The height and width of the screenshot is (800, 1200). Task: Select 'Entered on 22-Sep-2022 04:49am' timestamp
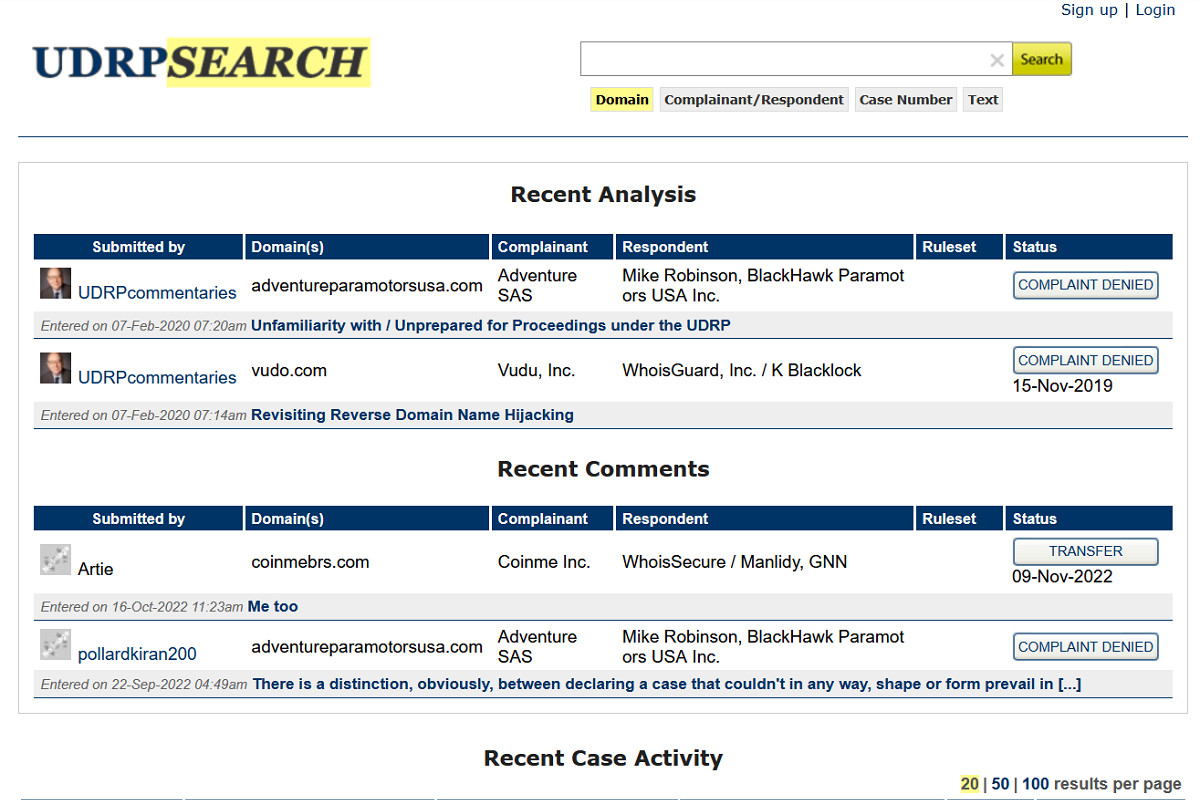[144, 685]
